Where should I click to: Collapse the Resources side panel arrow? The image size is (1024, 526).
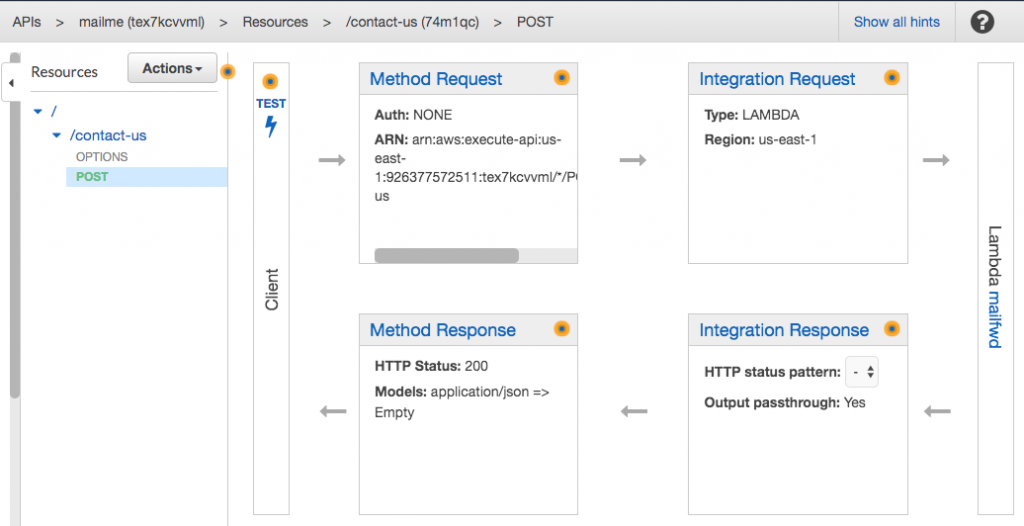pyautogui.click(x=11, y=83)
